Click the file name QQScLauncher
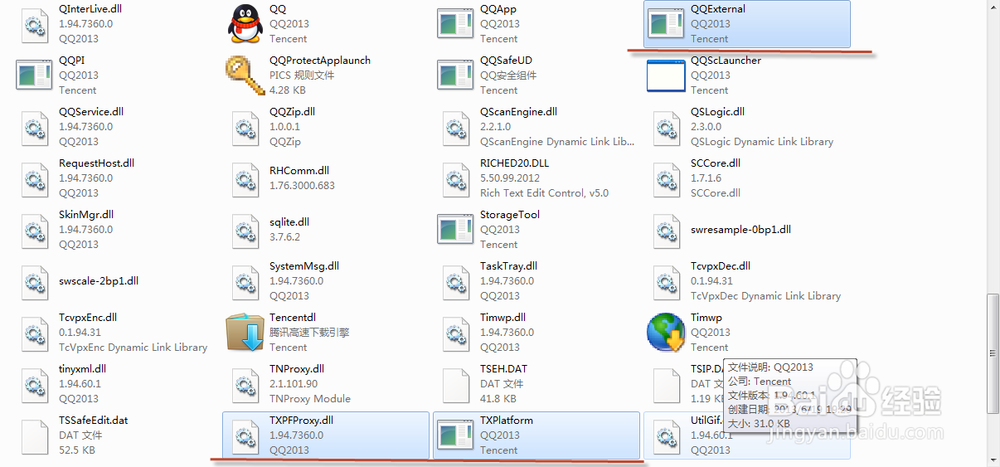Image resolution: width=1000 pixels, height=467 pixels. pos(726,61)
